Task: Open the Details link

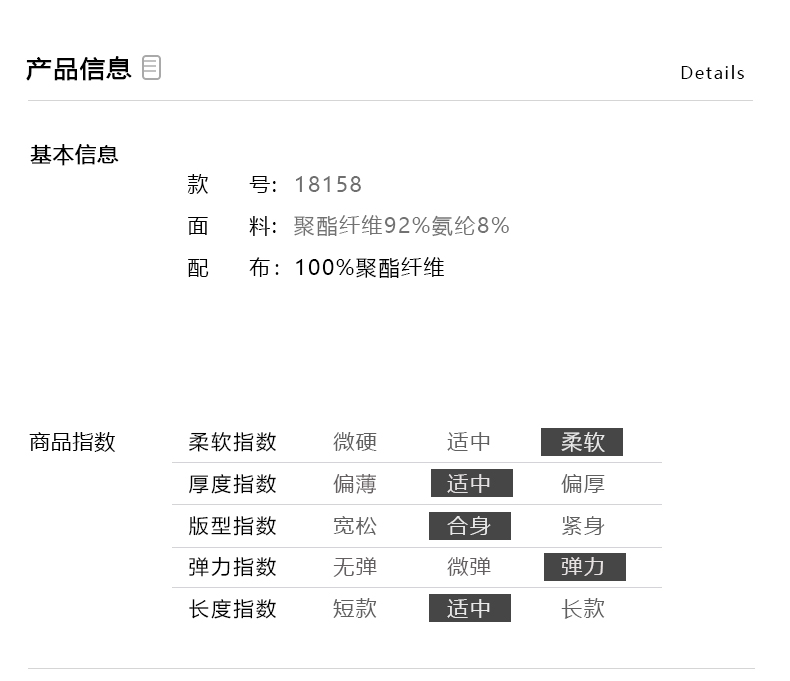Action: (712, 73)
